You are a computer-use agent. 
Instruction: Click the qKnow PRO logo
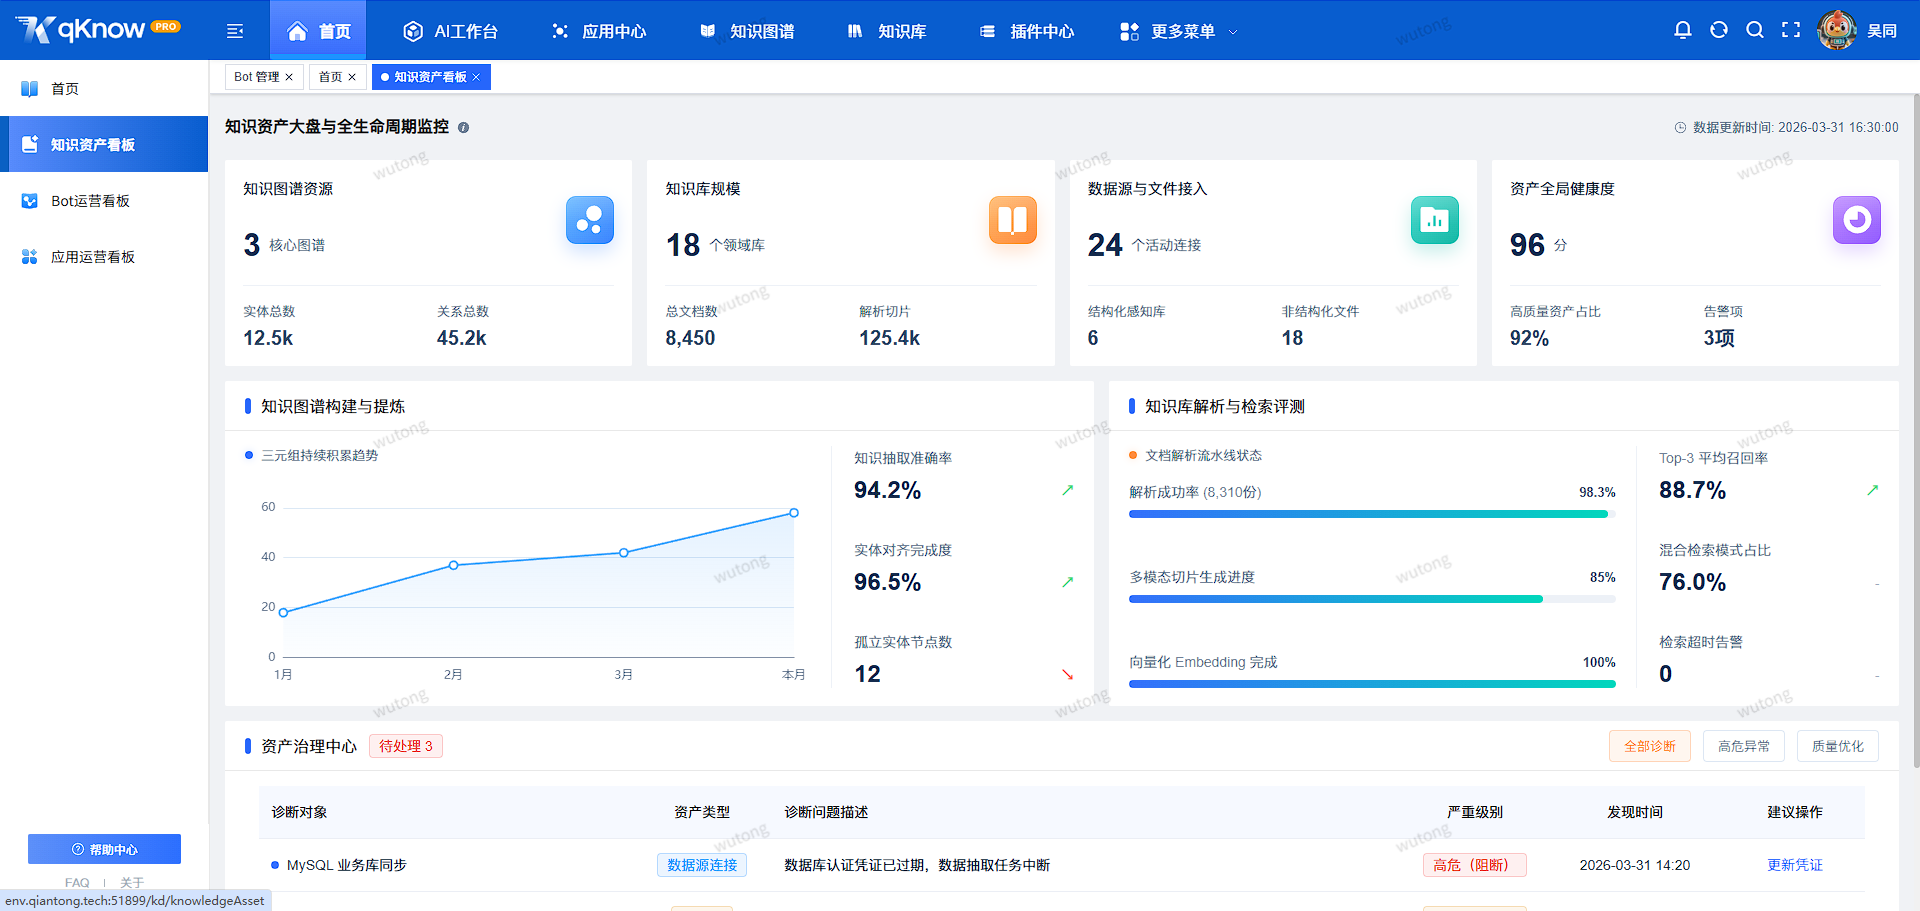[x=98, y=29]
